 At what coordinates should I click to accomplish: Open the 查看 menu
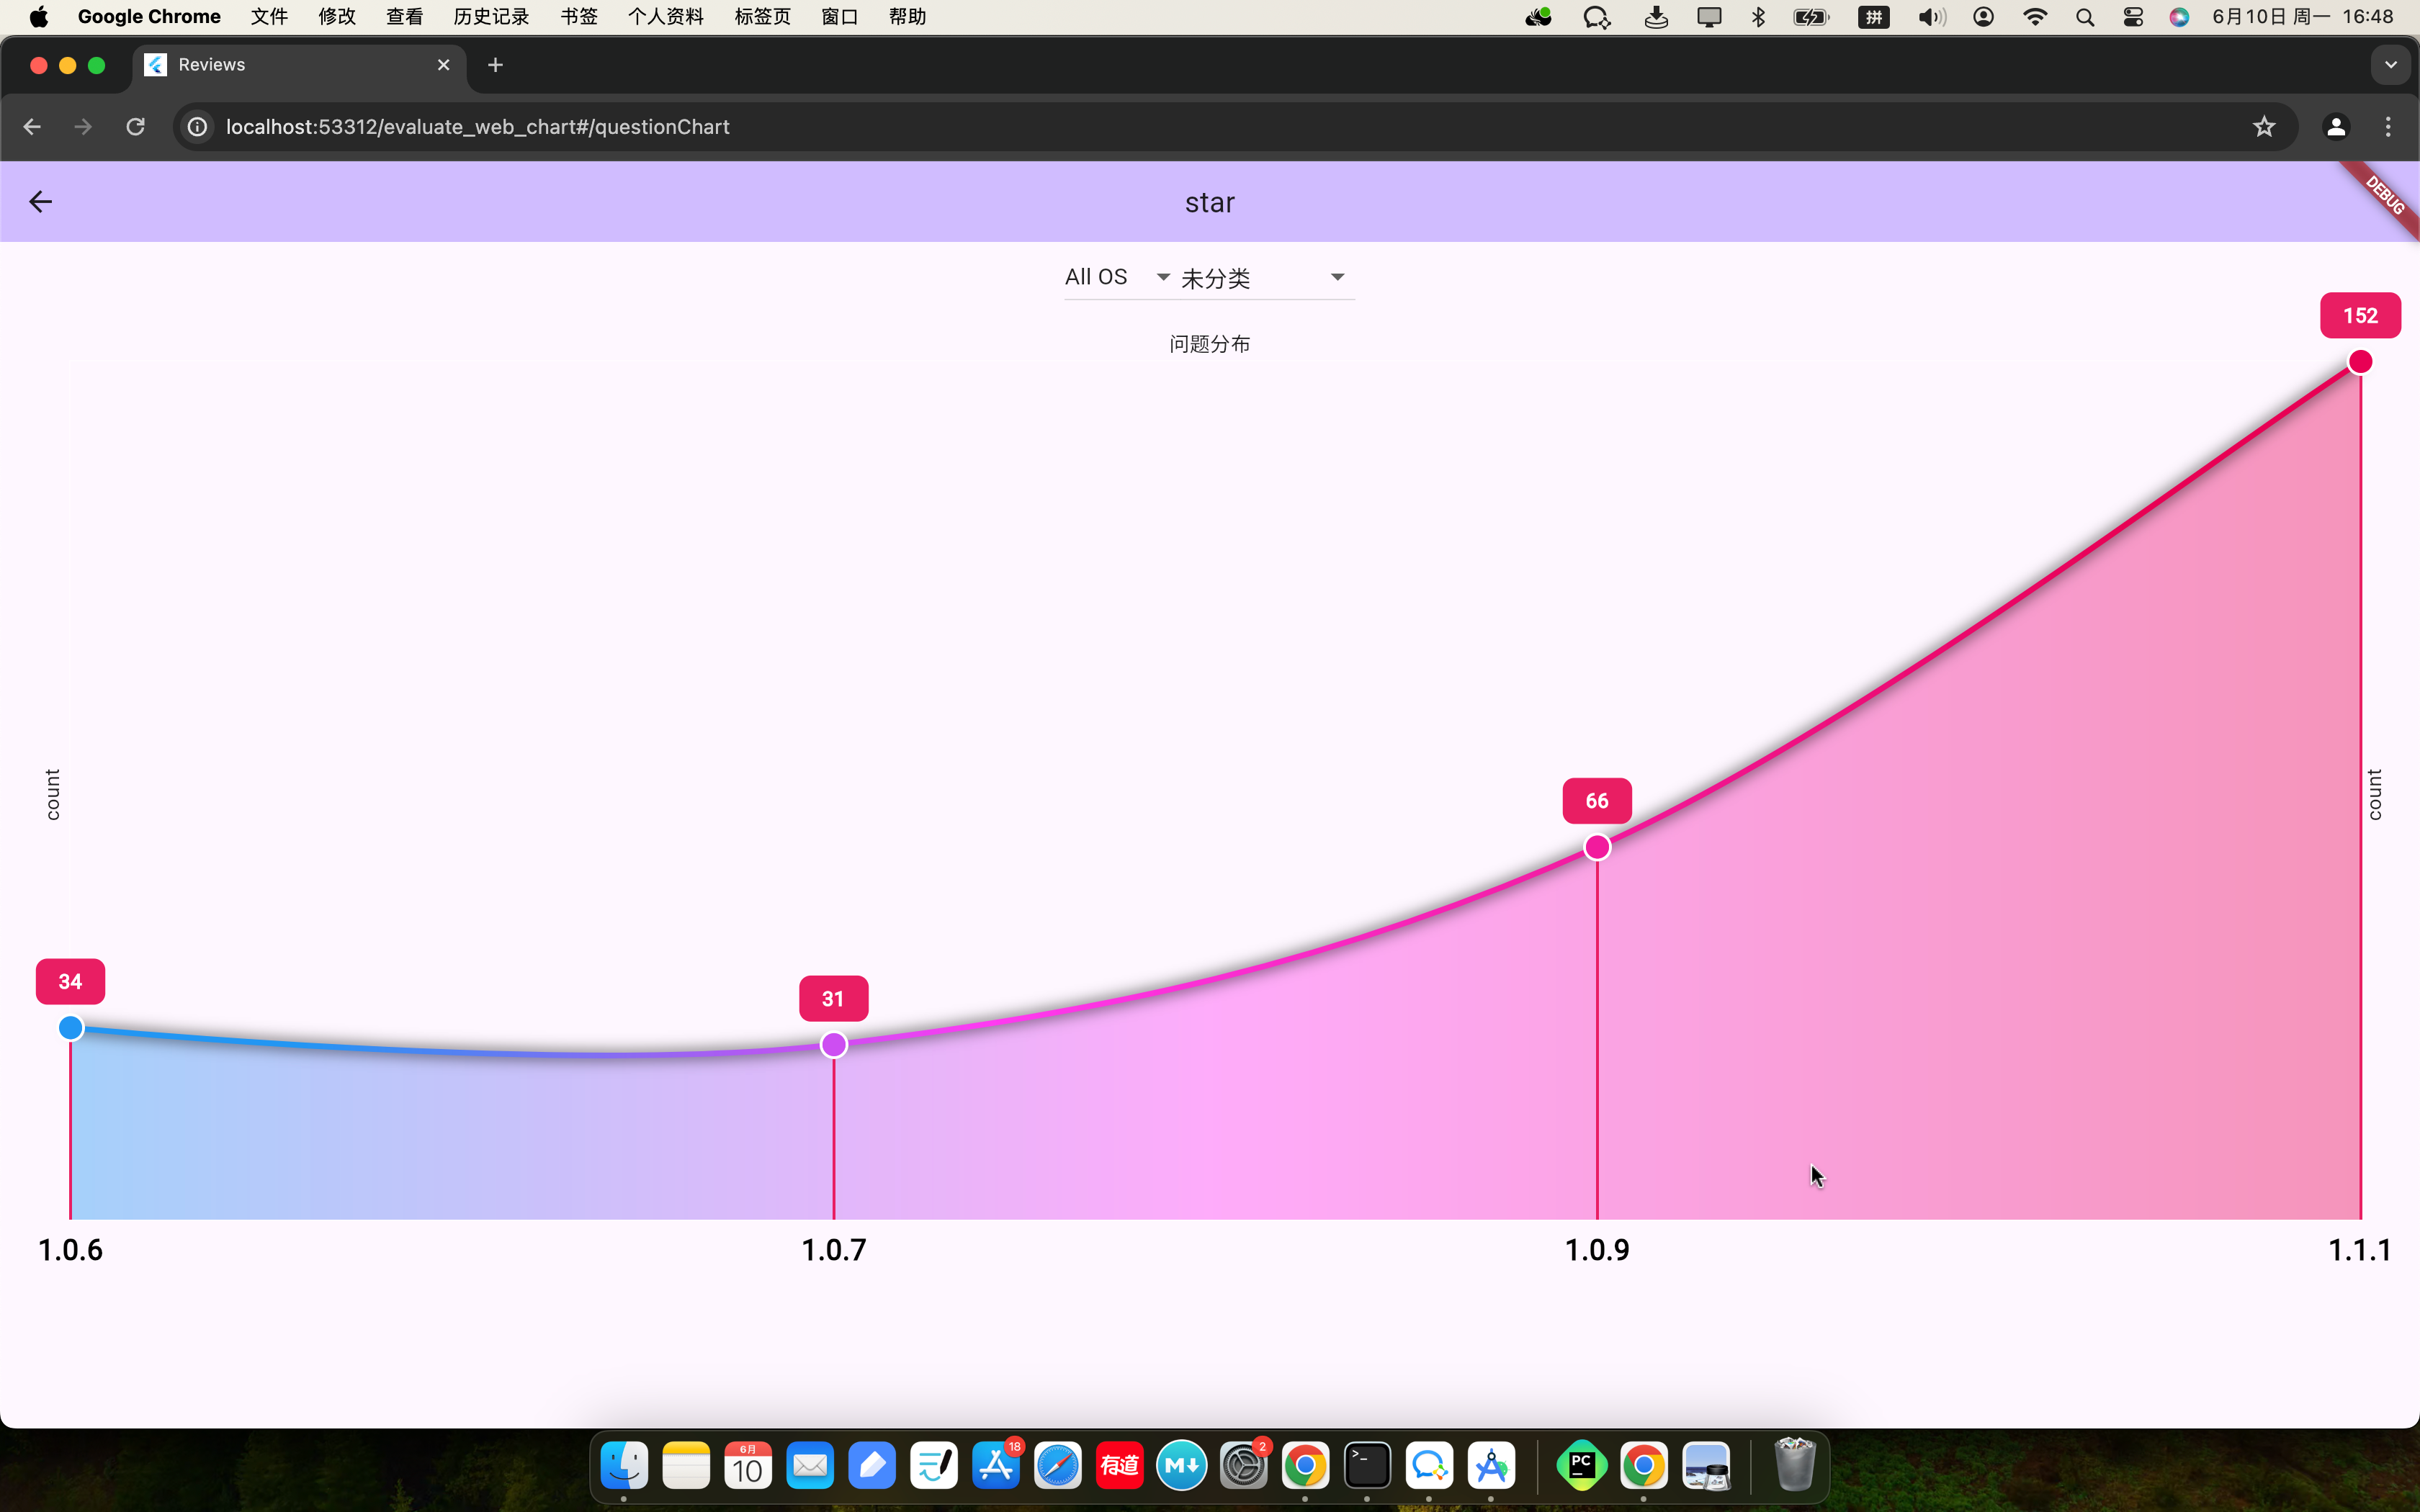coord(404,17)
